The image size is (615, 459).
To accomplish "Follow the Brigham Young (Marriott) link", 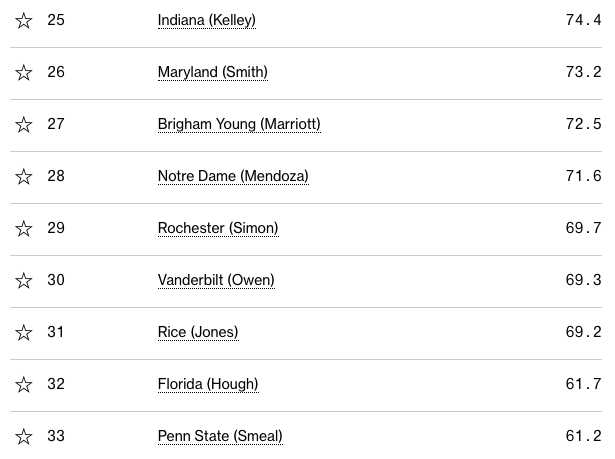I will click(x=239, y=125).
